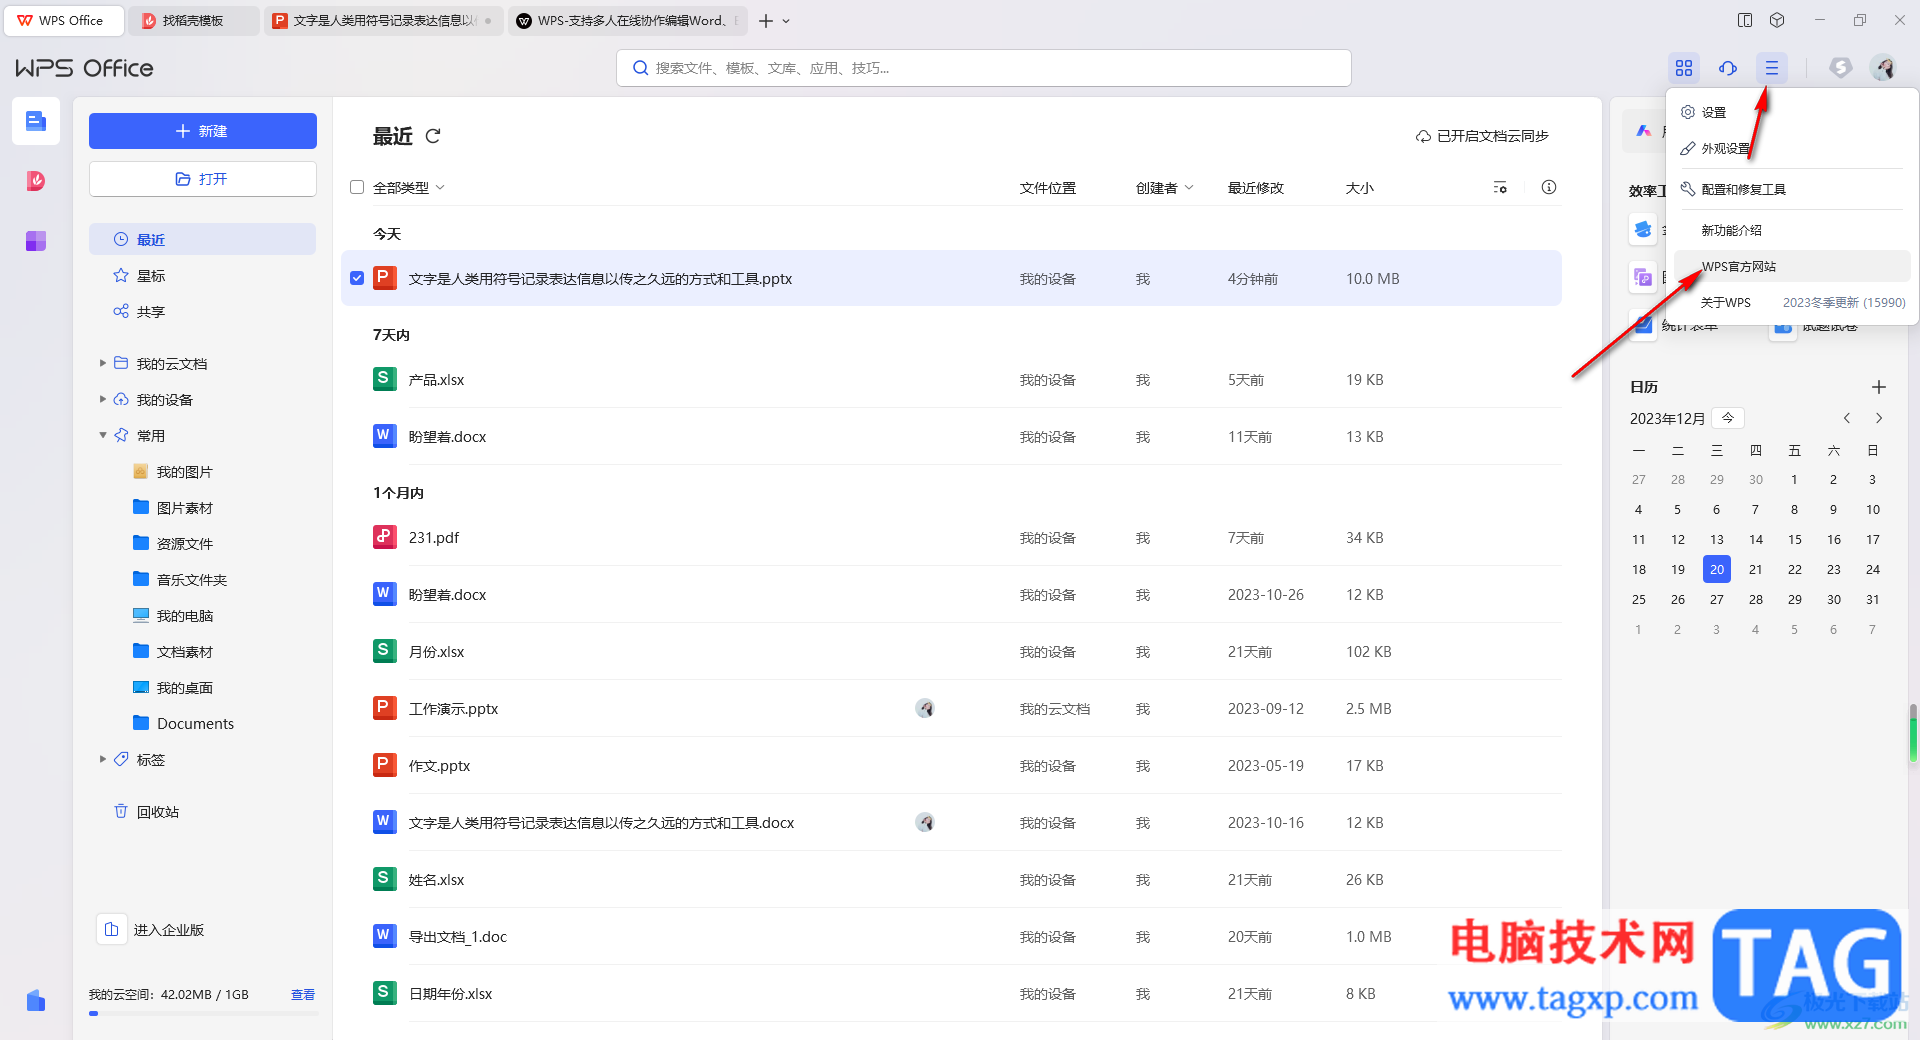Screen dimensions: 1920x1040
Task: Add a new calendar event with plus
Action: click(x=1879, y=387)
